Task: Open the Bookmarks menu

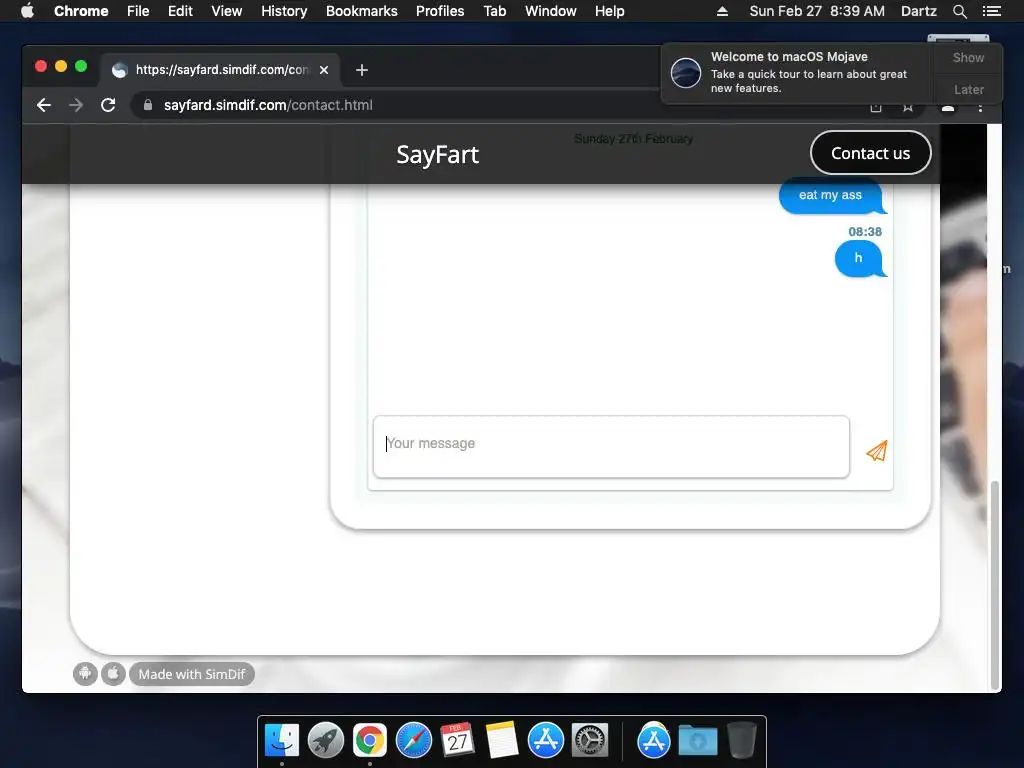Action: coord(362,11)
